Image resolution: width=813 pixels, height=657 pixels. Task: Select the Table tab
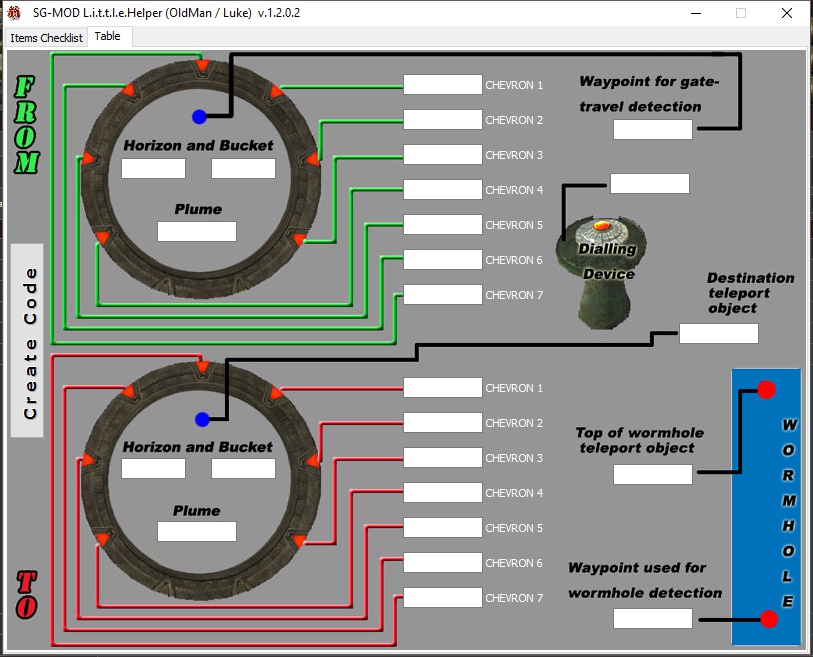pos(108,36)
